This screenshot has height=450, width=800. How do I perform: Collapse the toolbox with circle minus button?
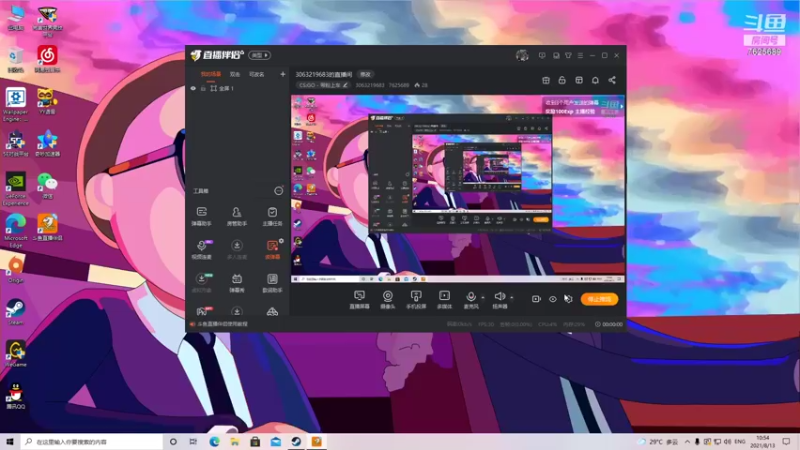coord(279,191)
